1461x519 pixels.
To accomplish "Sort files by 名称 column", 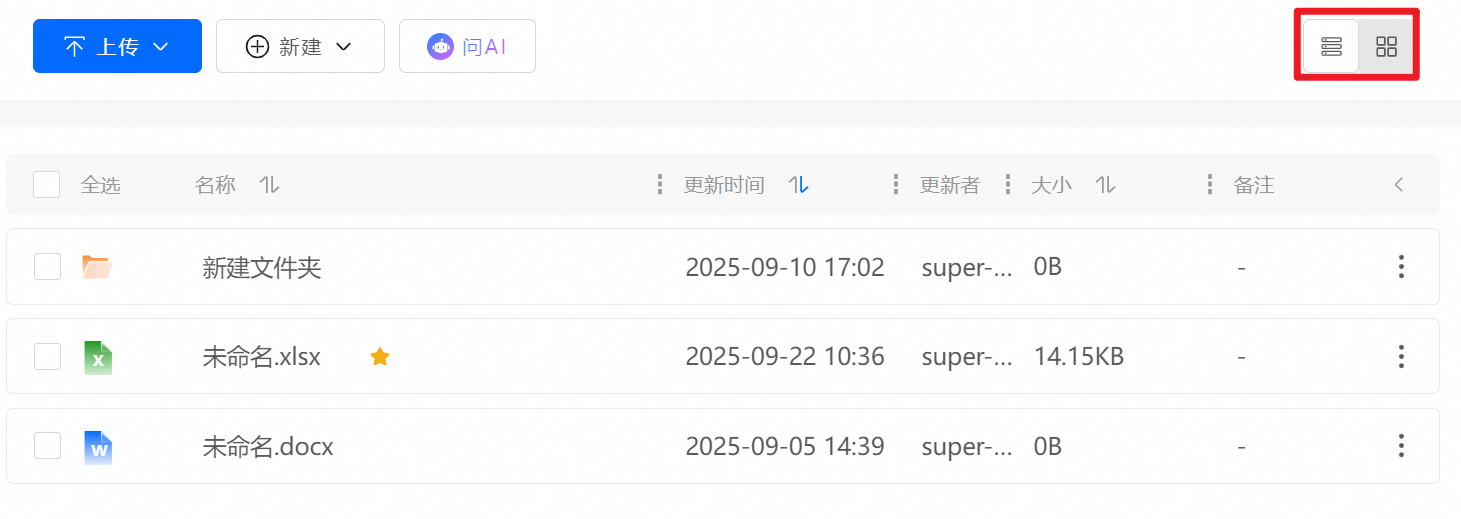I will [x=269, y=185].
